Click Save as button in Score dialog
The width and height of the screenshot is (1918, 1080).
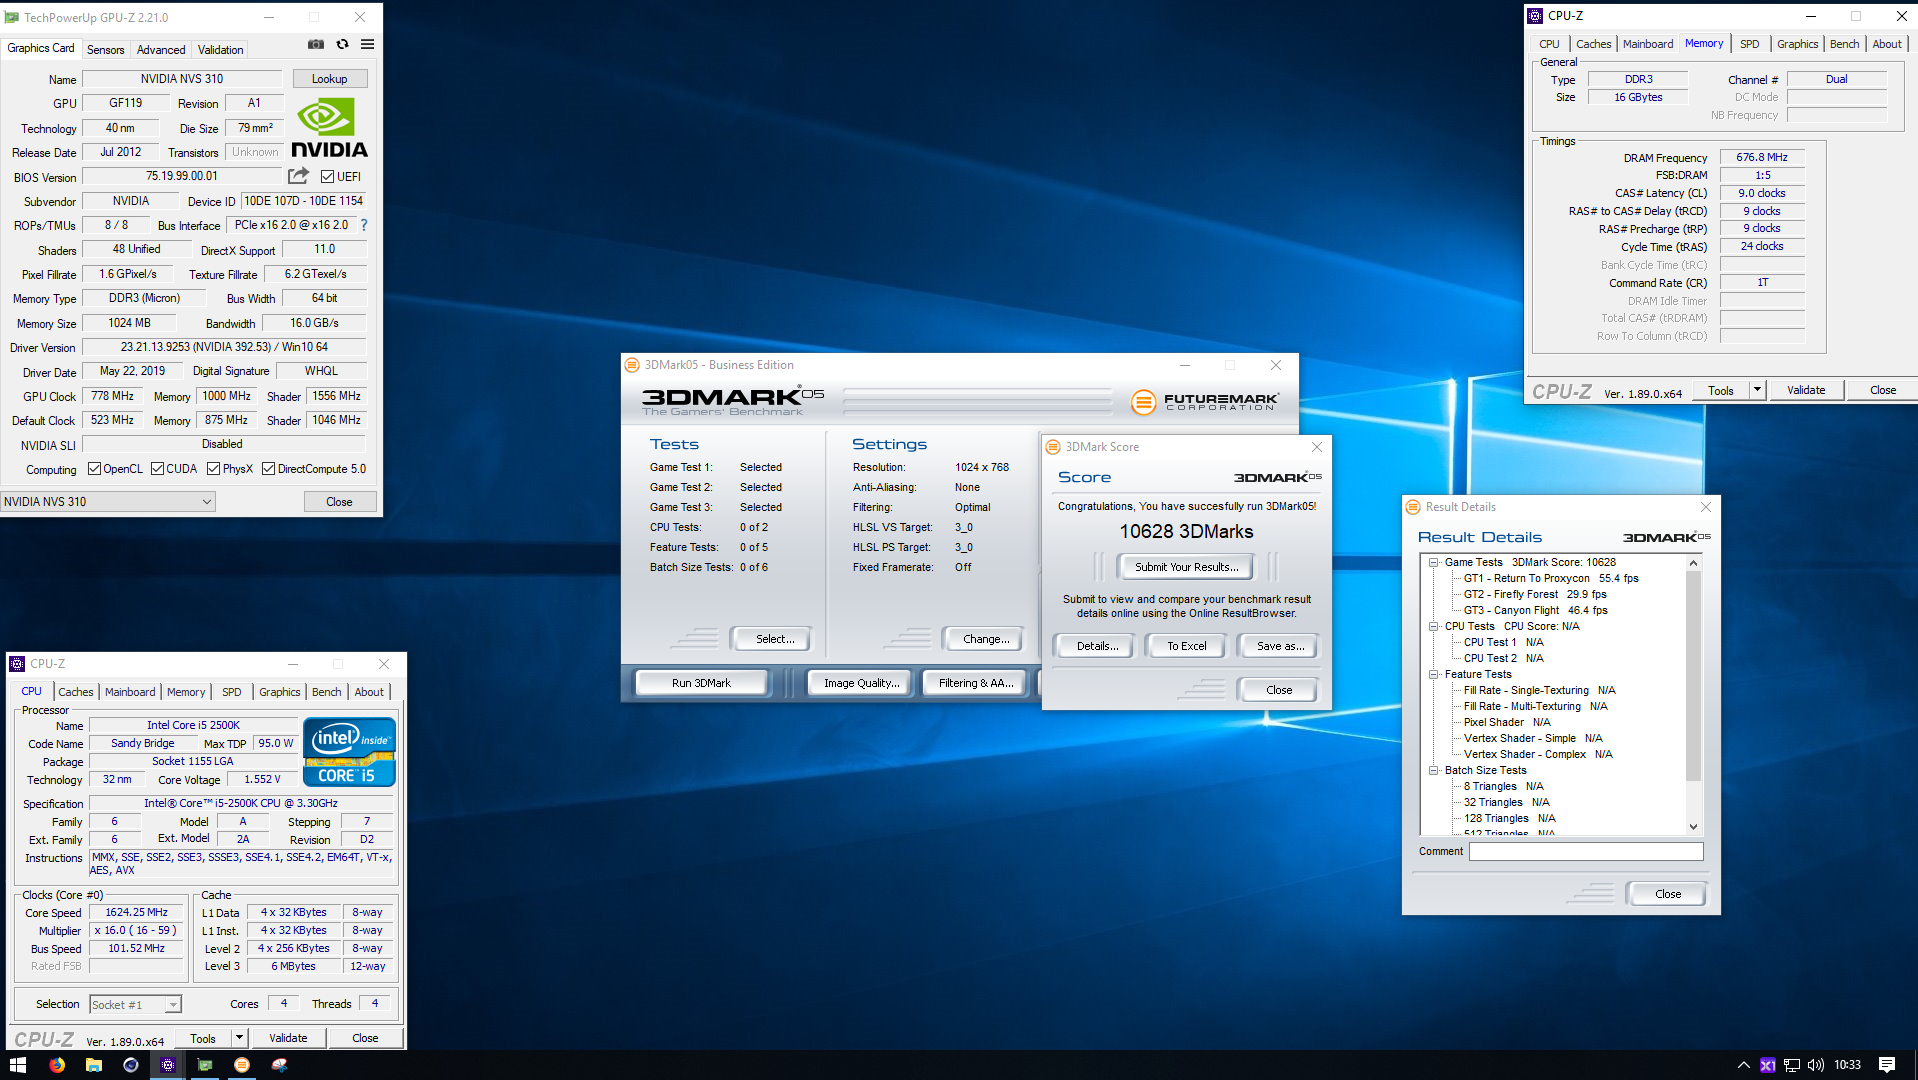click(1280, 646)
